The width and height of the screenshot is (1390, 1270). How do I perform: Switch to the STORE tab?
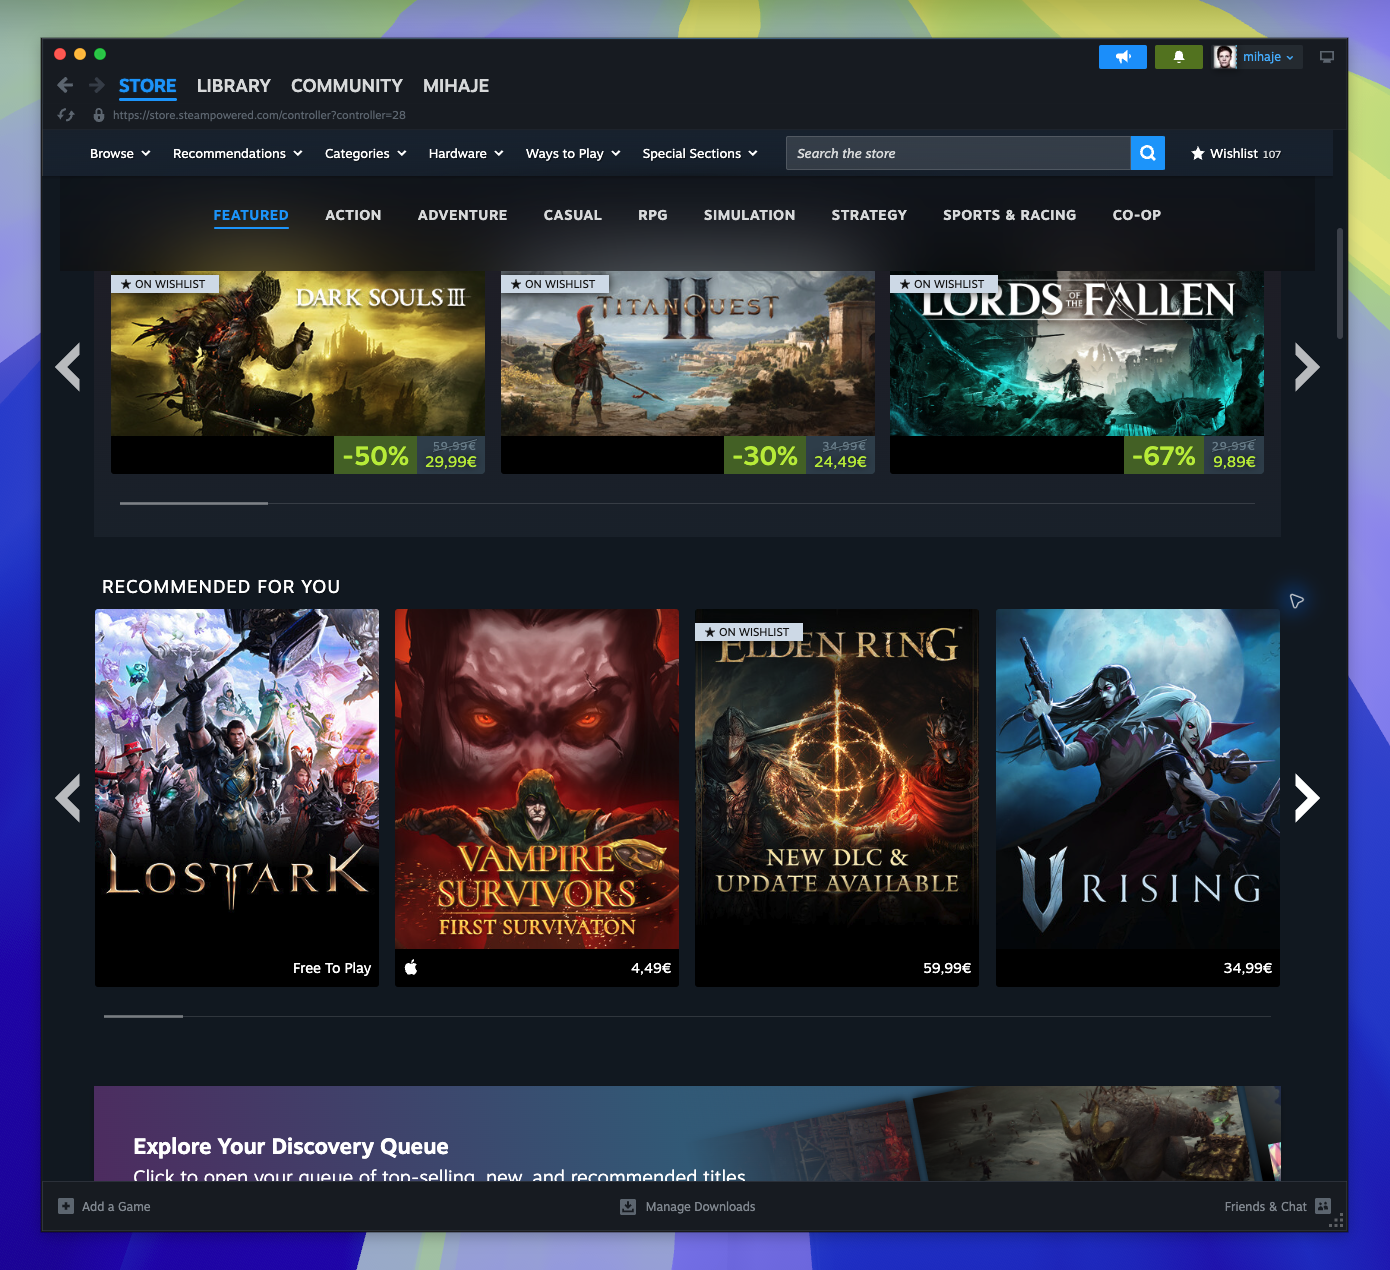pos(148,86)
